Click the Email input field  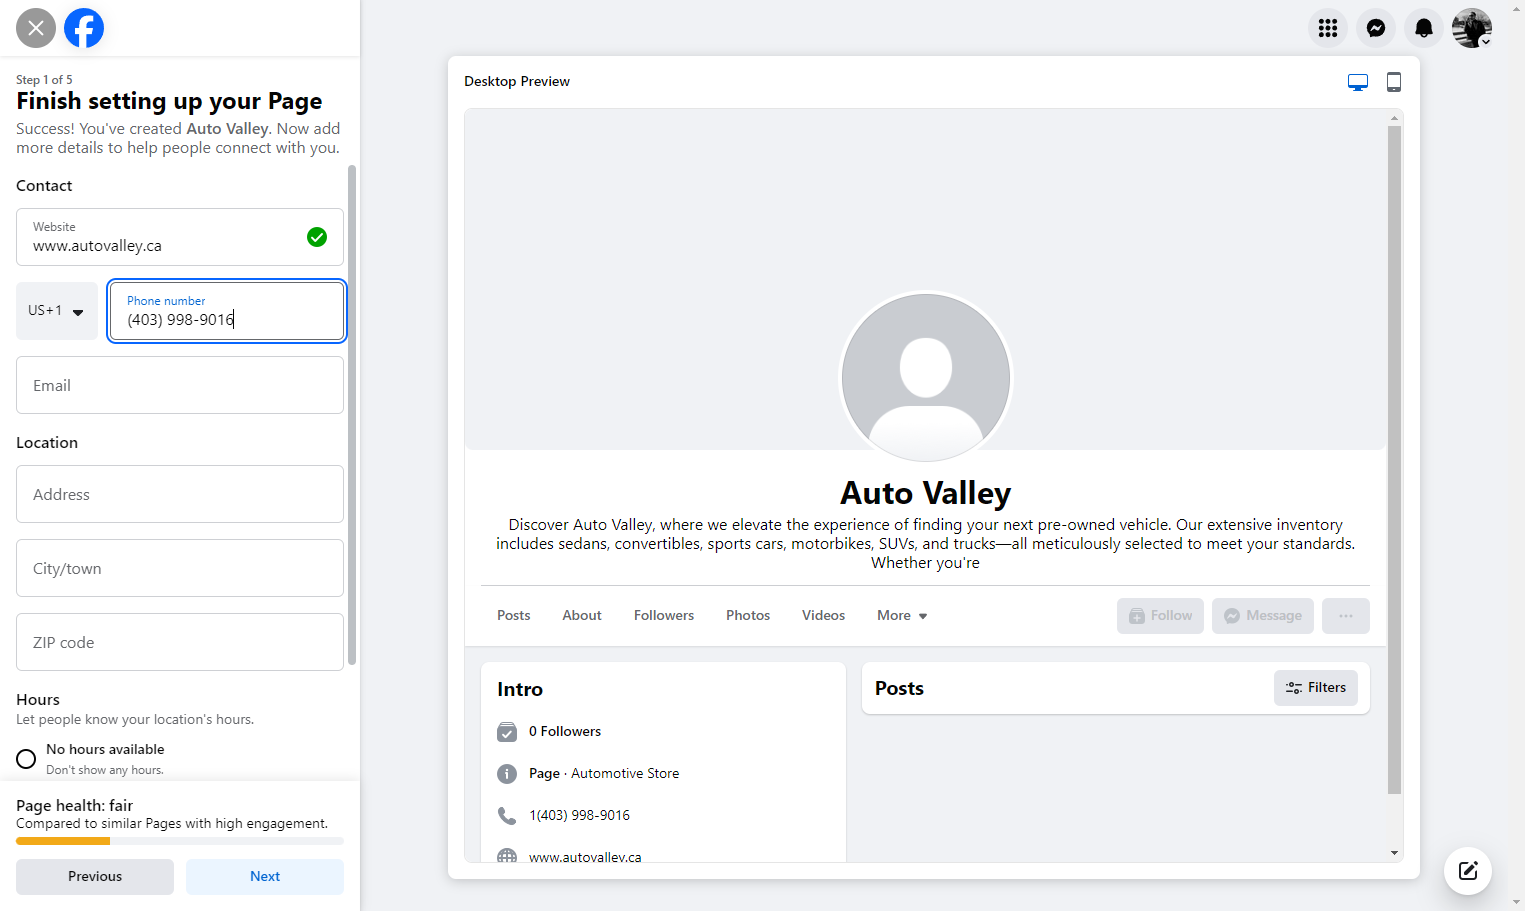coord(180,385)
